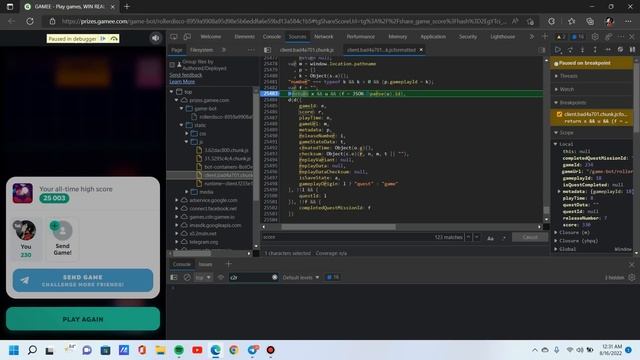The width and height of the screenshot is (640, 360).
Task: Click the browser address bar
Action: pos(284,21)
